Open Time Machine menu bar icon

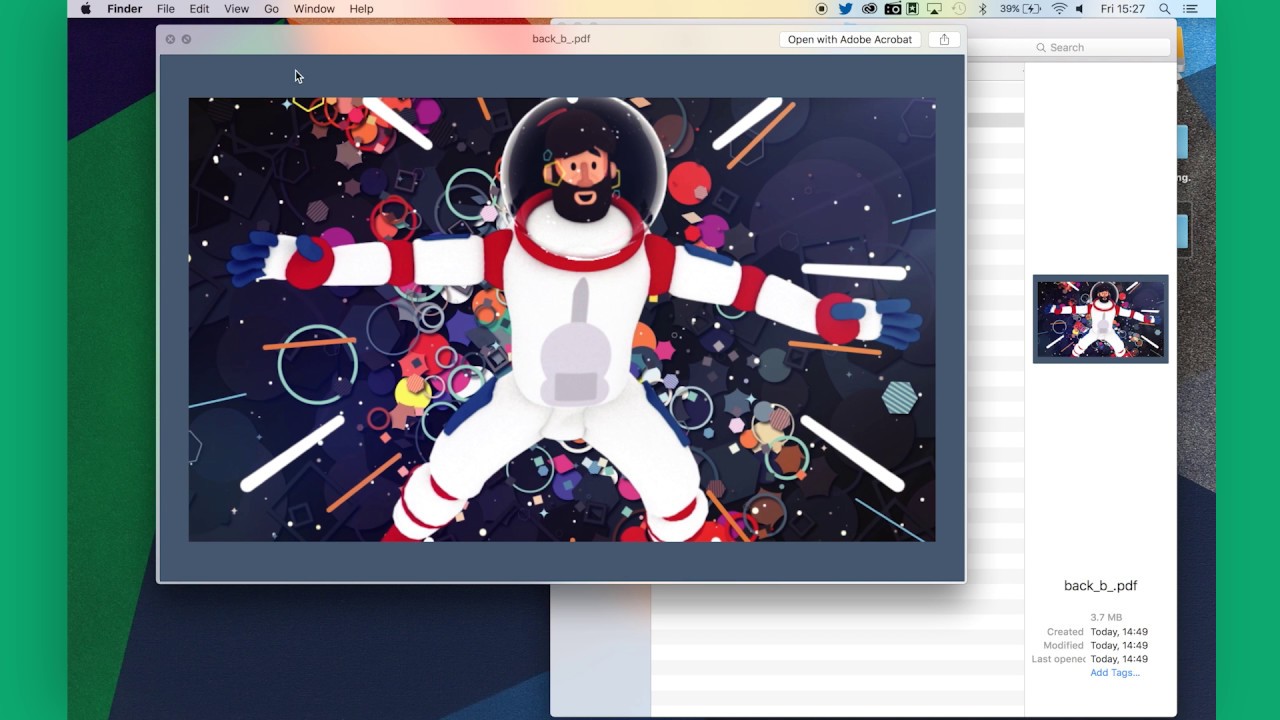click(958, 9)
